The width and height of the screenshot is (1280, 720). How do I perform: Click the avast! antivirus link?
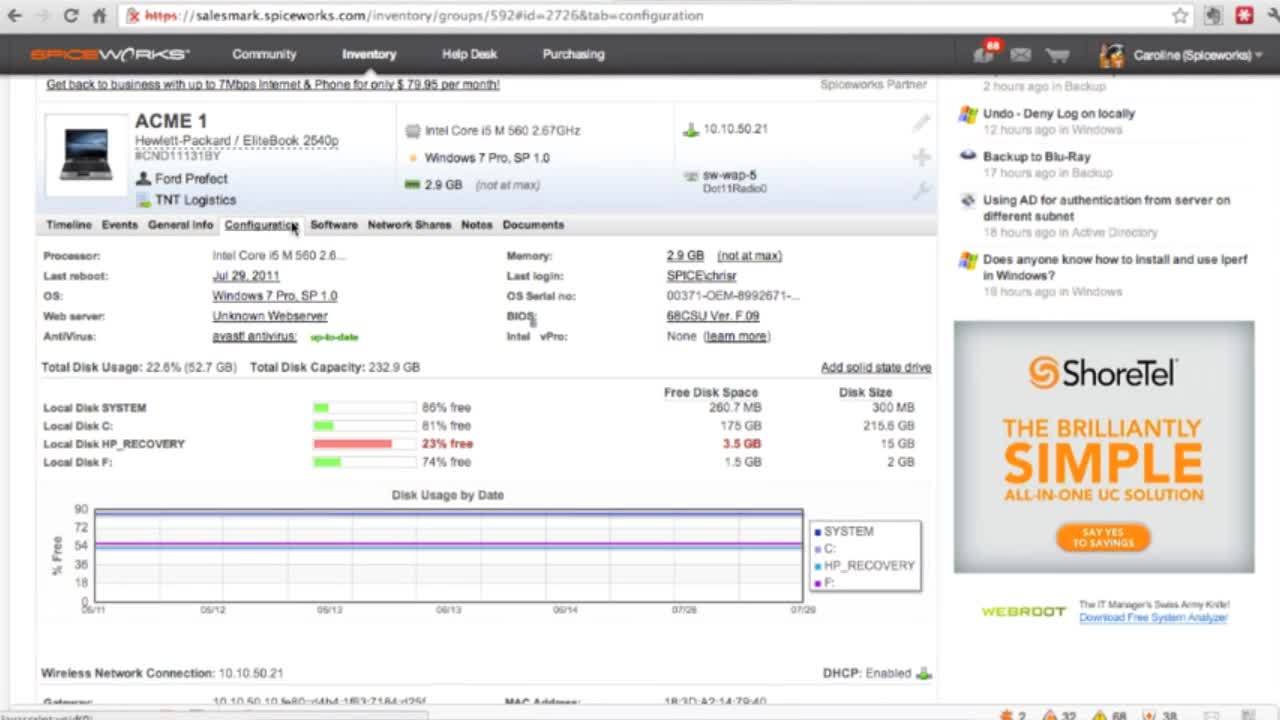(x=254, y=336)
